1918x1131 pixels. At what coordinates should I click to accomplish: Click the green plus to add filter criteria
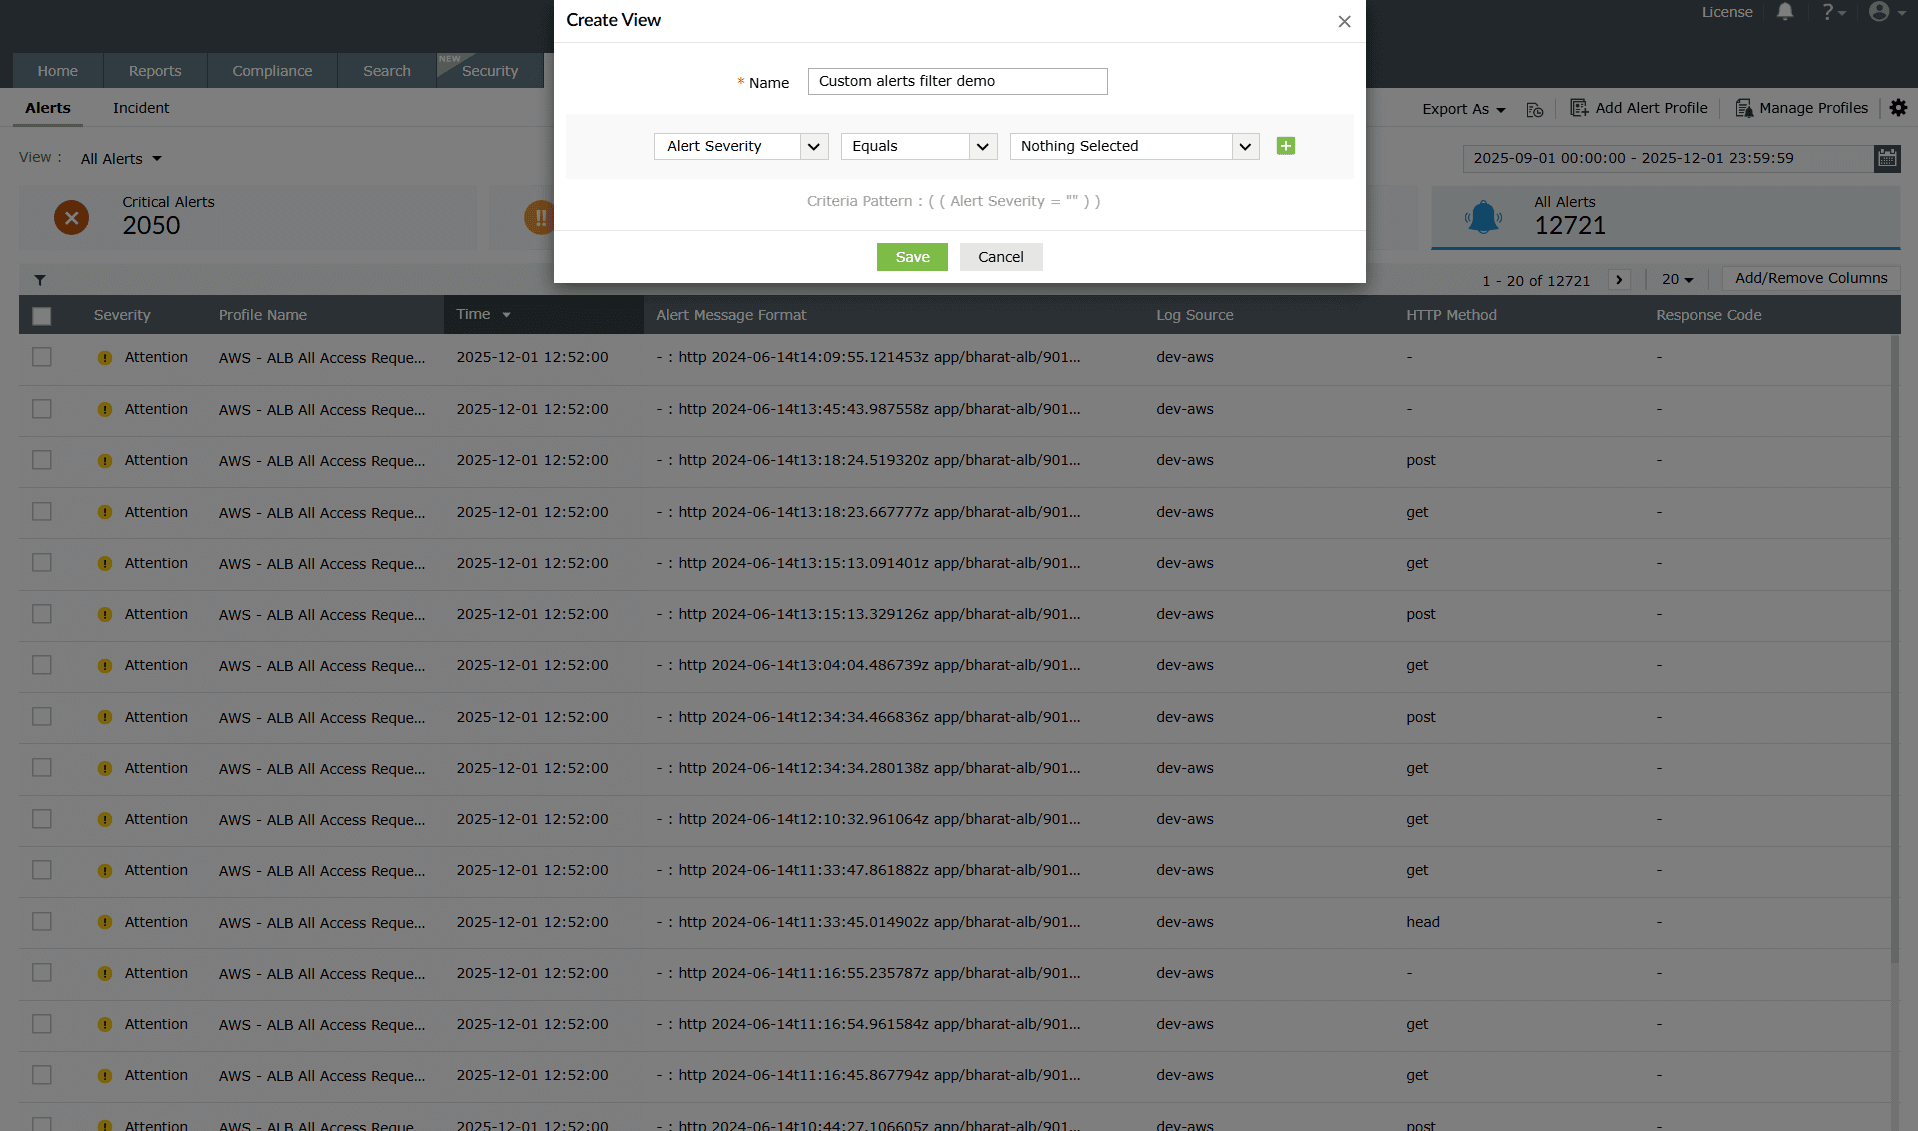(x=1285, y=146)
